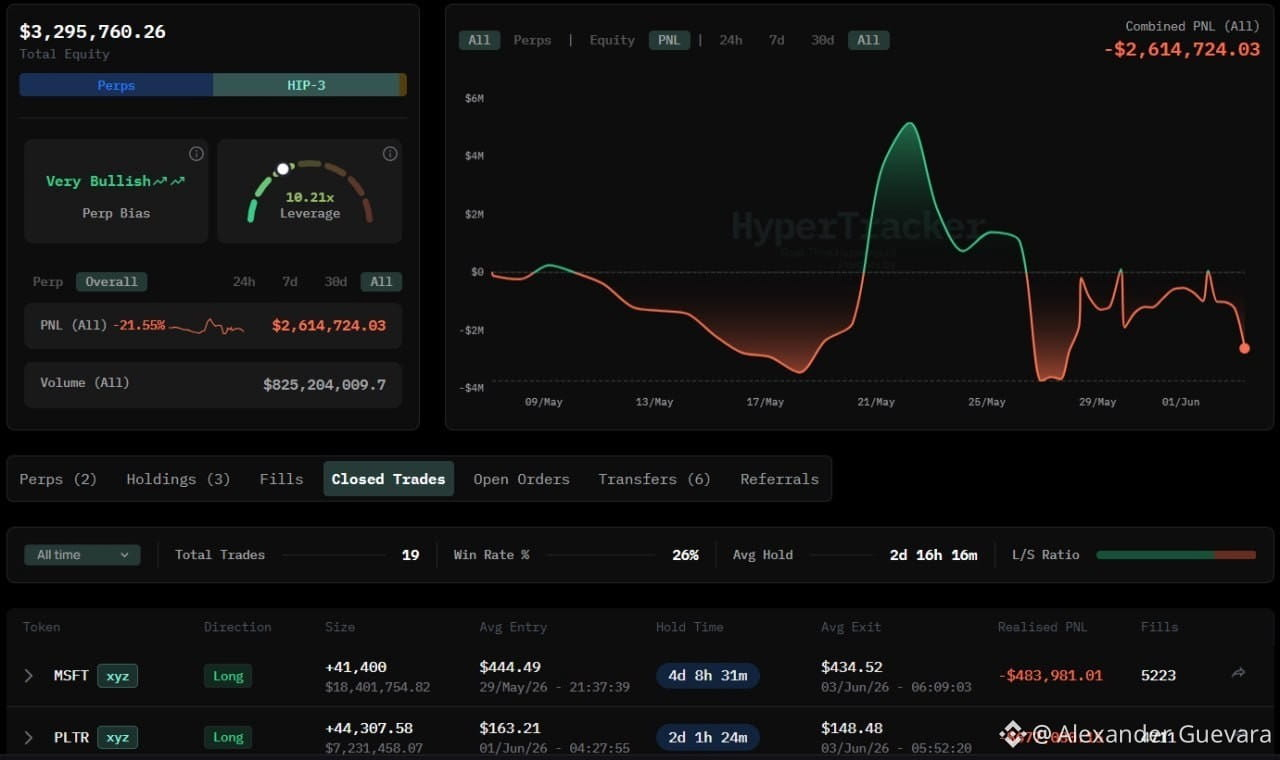1280x760 pixels.
Task: Click share arrow icon in MSFT row
Action: click(x=1238, y=674)
